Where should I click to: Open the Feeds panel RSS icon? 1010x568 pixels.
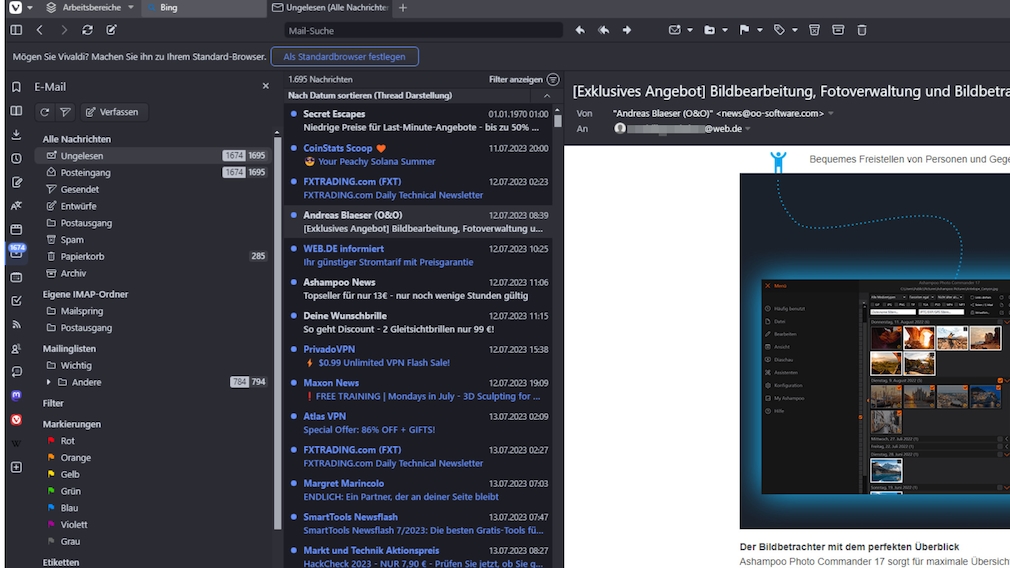pos(16,324)
